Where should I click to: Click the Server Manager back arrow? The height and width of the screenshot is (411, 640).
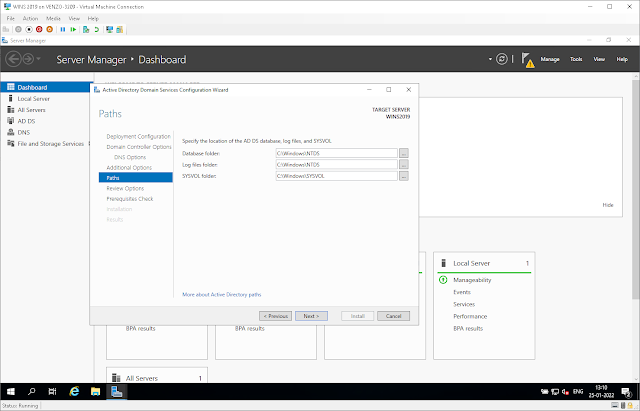(13, 59)
